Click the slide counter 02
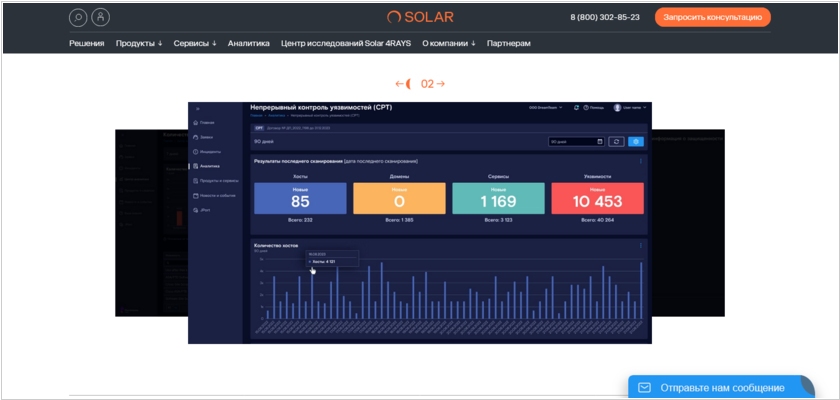The height and width of the screenshot is (400, 840). coord(427,84)
